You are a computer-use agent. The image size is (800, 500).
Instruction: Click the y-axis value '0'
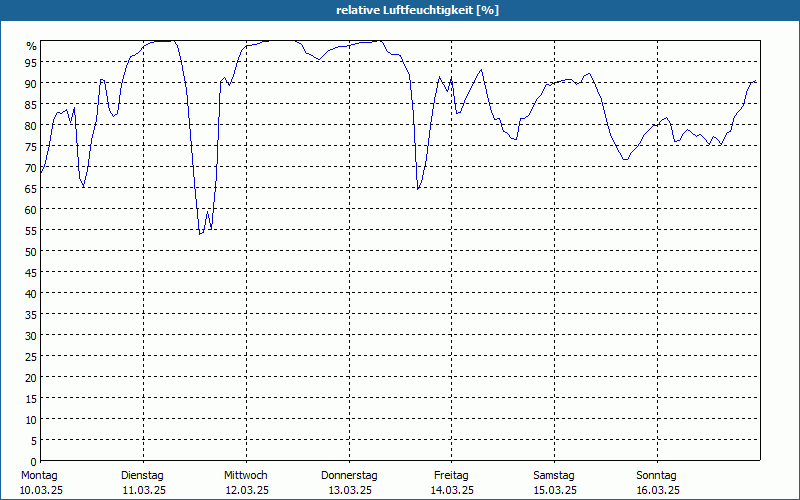pos(34,462)
